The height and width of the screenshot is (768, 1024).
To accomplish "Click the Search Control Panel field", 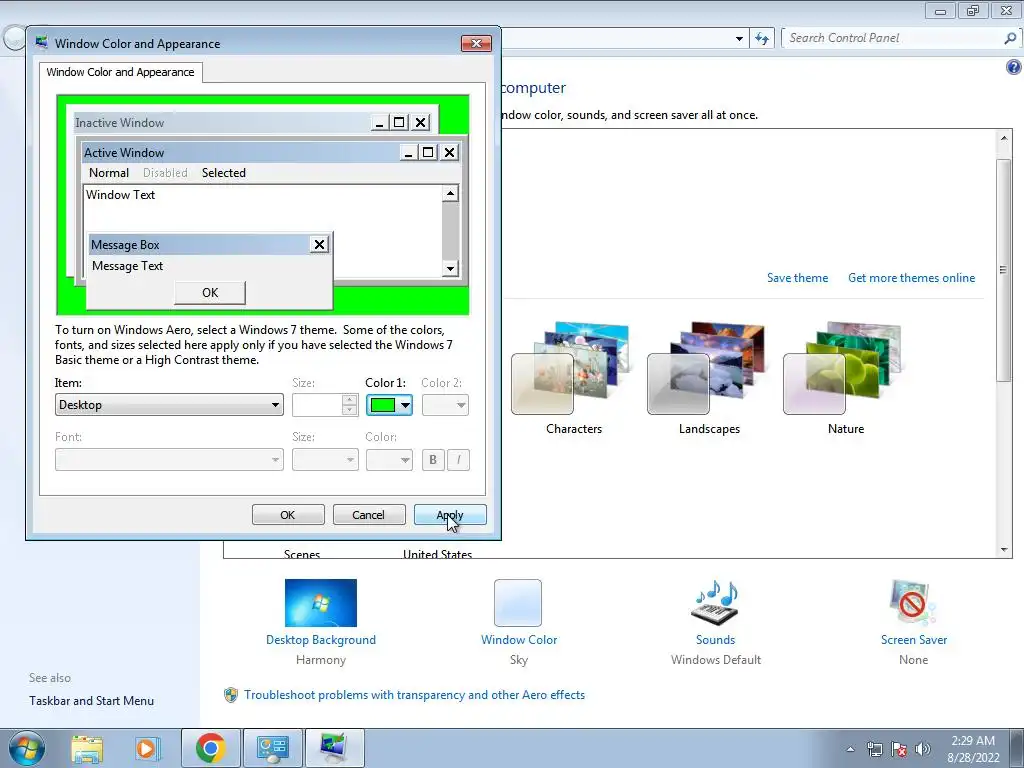I will pyautogui.click(x=893, y=39).
